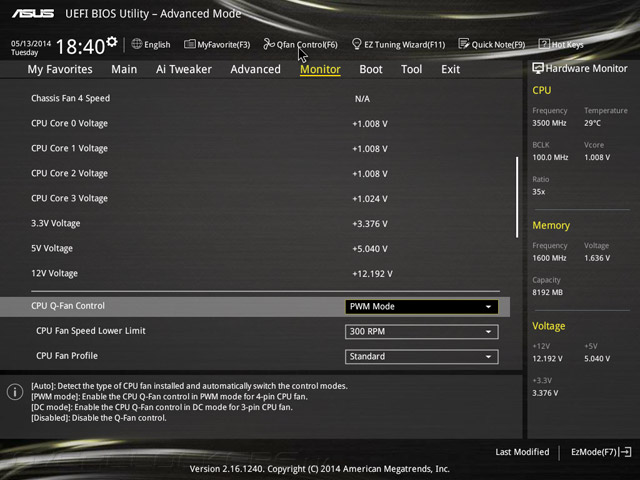
Task: Open the Exit tab
Action: [450, 69]
